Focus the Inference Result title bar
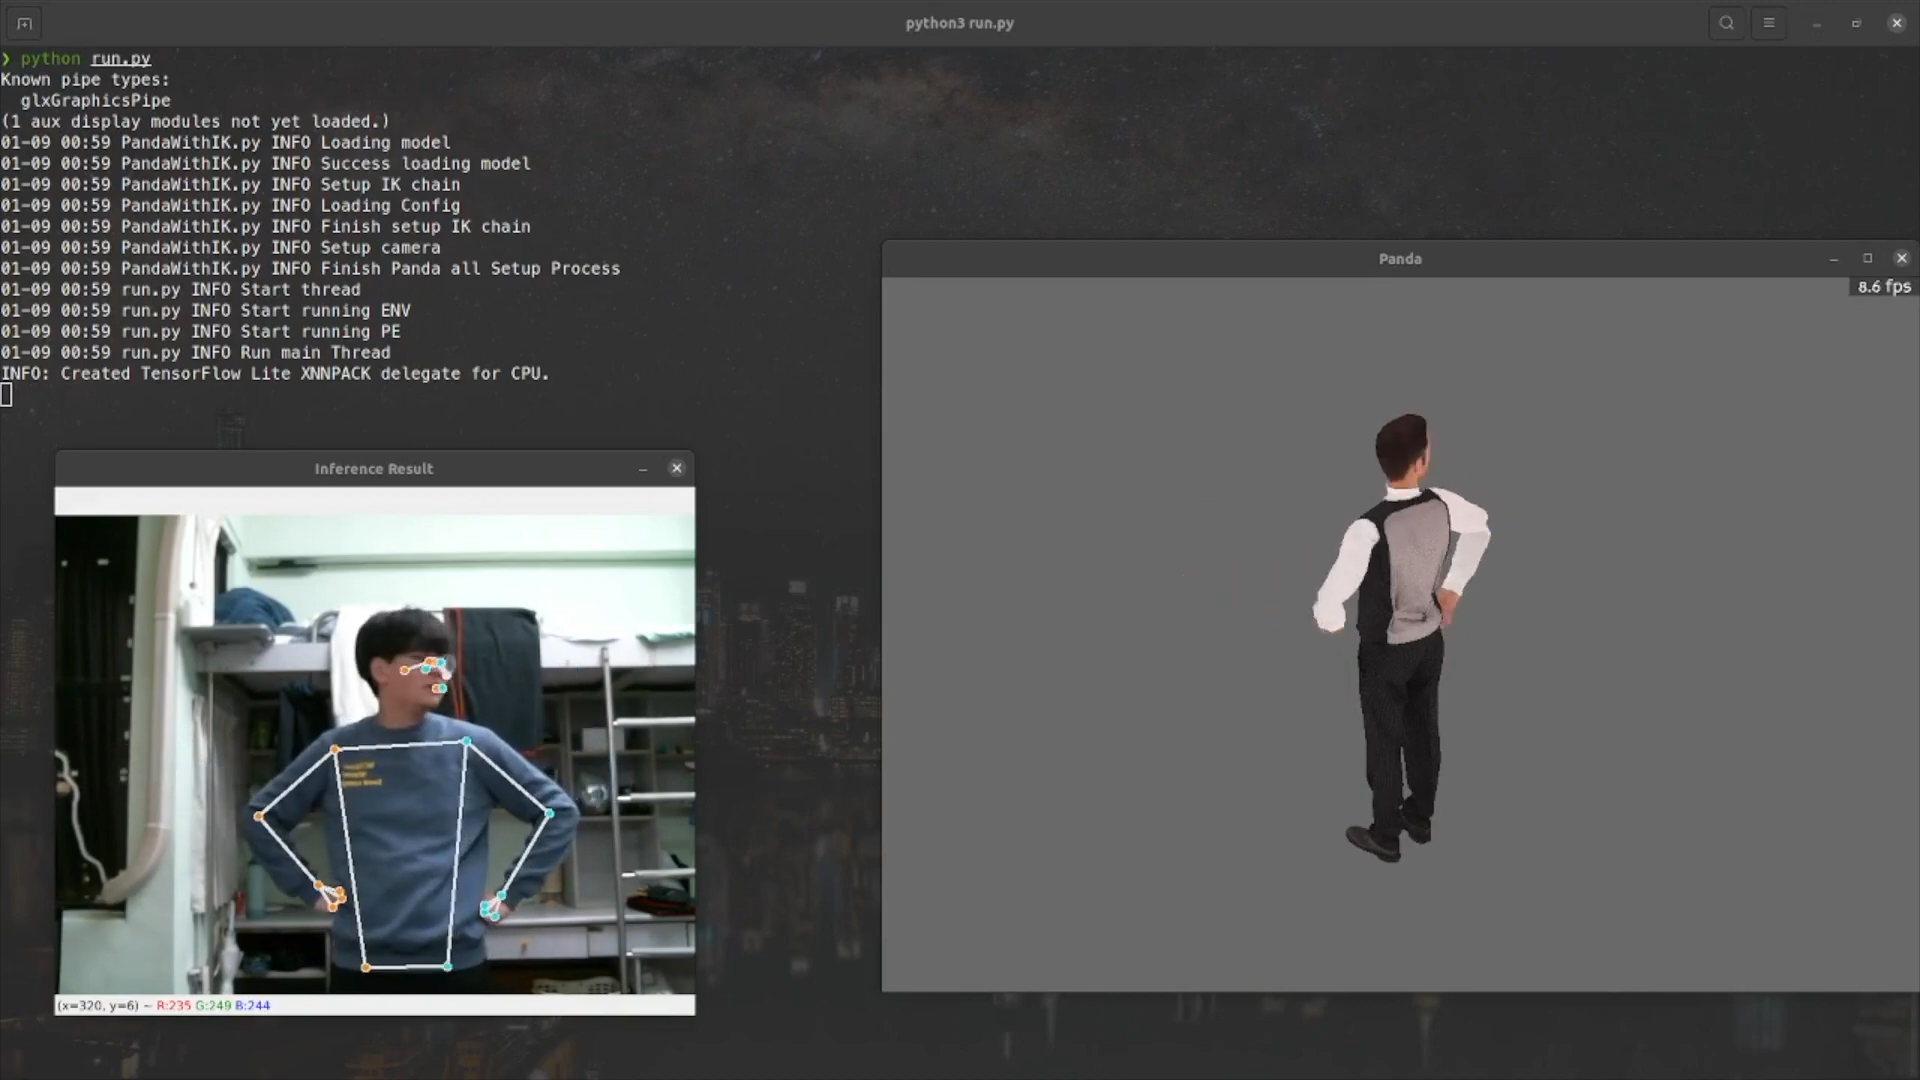This screenshot has width=1920, height=1080. [373, 469]
